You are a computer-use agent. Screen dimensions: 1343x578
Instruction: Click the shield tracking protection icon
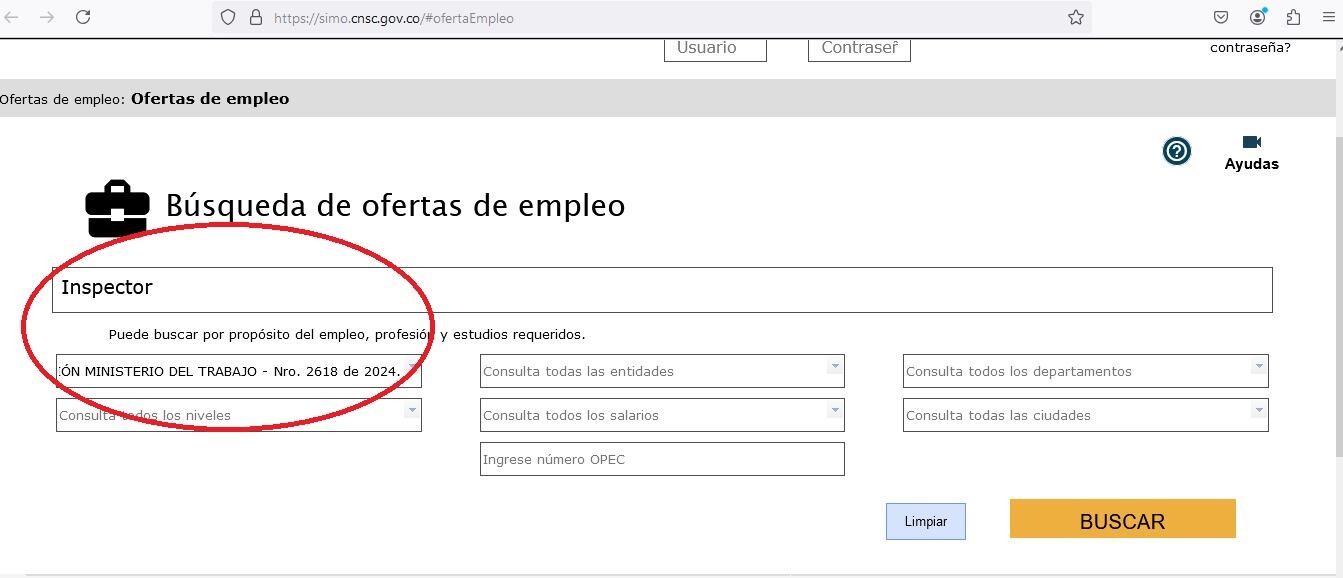click(x=228, y=17)
